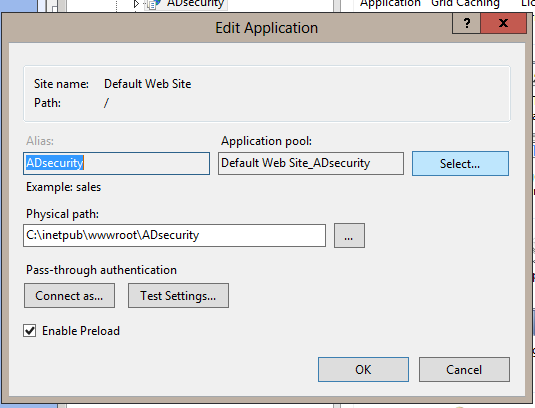Open application pool chooser with Select...
Viewport: 535px width, 408px height.
460,164
